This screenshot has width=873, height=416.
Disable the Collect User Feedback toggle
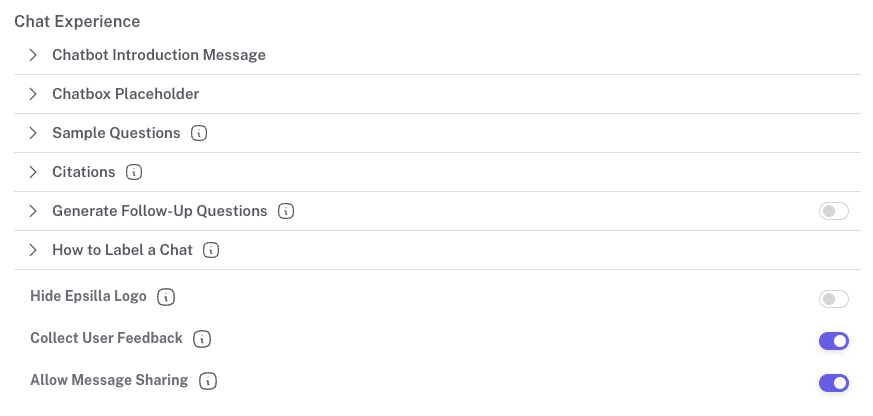point(833,341)
